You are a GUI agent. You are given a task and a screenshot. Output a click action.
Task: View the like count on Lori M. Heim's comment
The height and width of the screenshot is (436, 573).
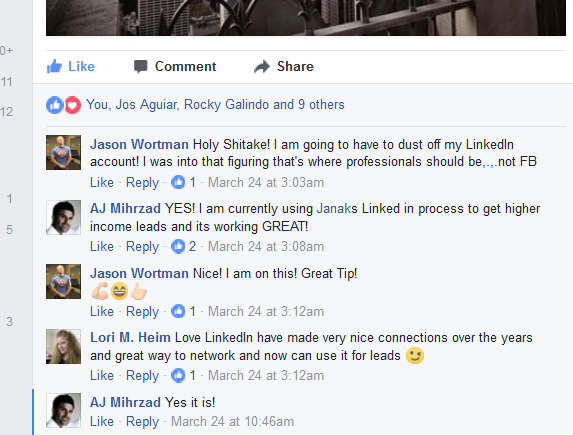183,375
